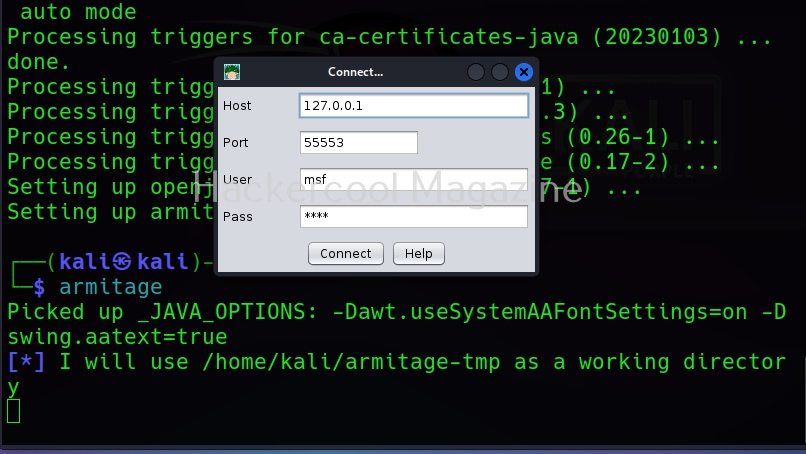Close the Connect dialog with blue X
The image size is (806, 454).
coord(524,72)
